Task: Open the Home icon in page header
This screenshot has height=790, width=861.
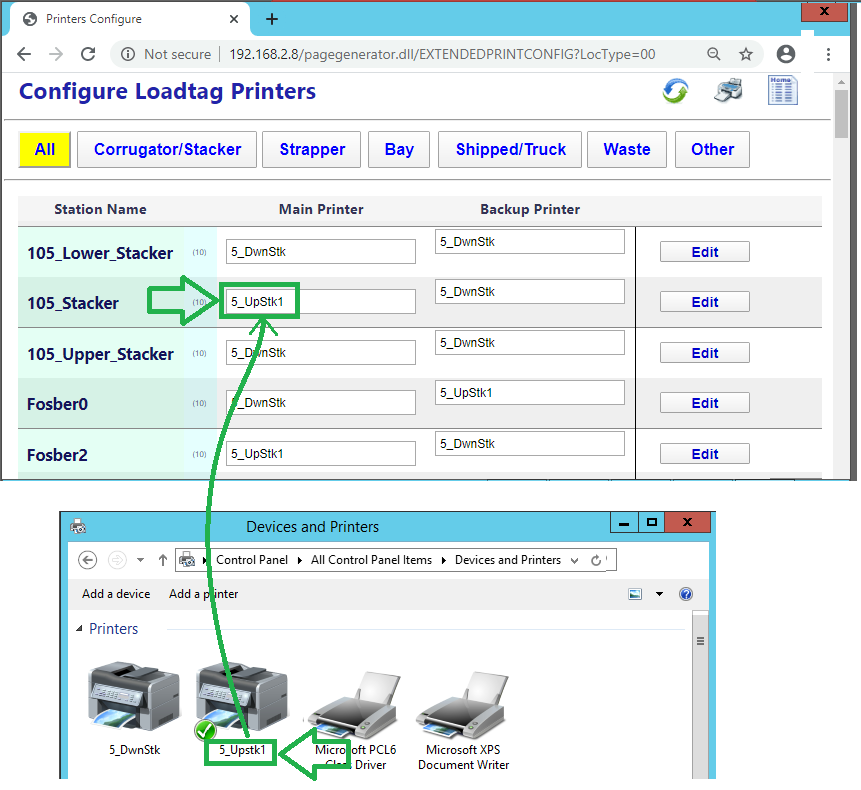Action: click(x=782, y=90)
